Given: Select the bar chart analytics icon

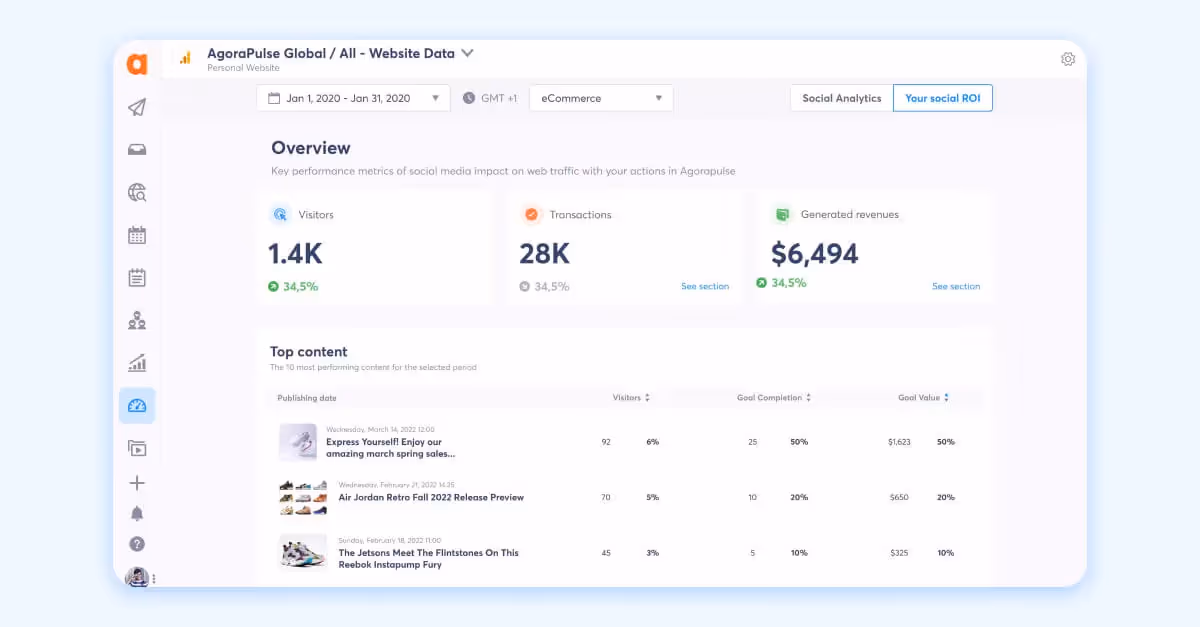Looking at the screenshot, I should coord(137,362).
